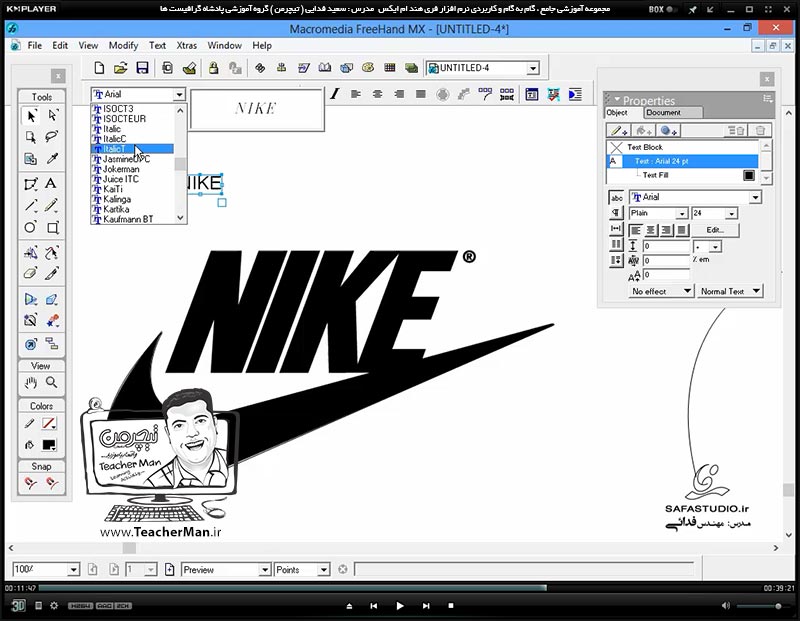800x621 pixels.
Task: Open the Swatches grid icon
Action: 389,67
